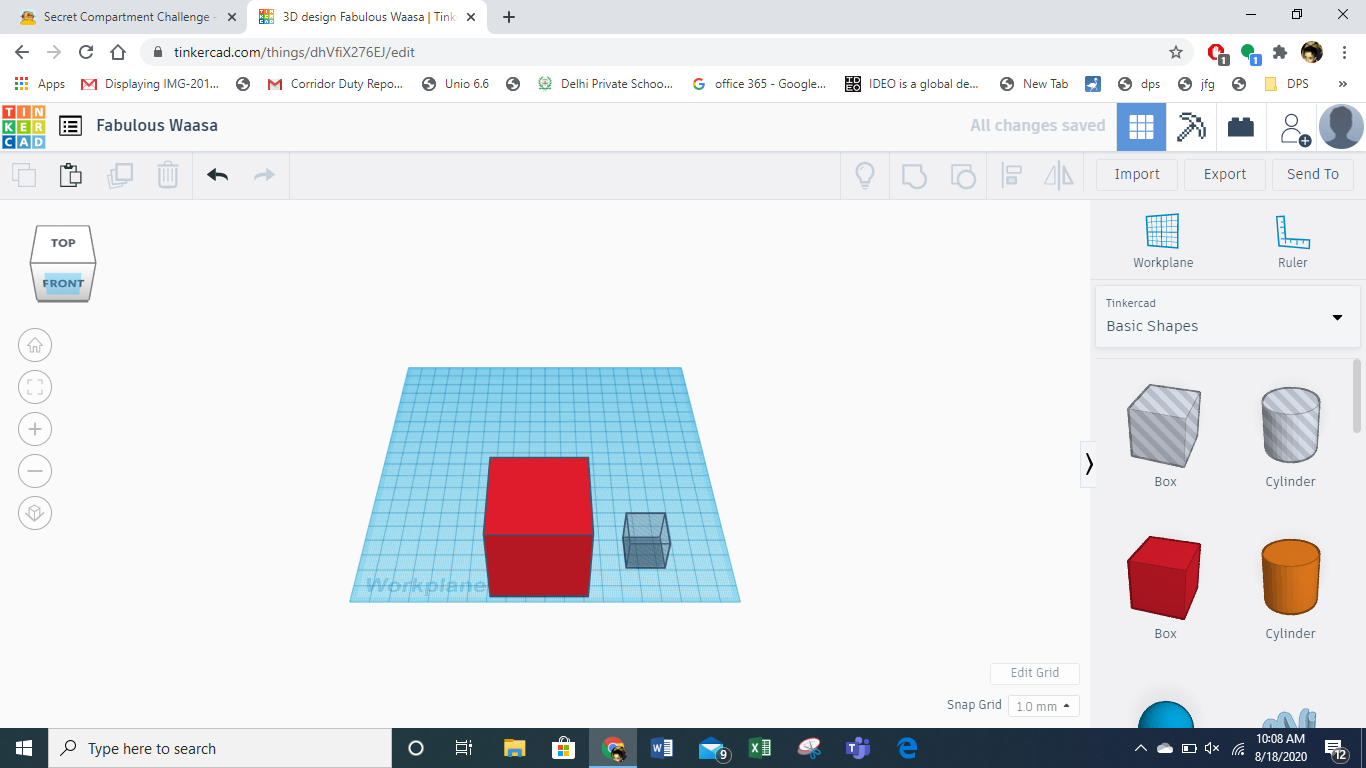1366x768 pixels.
Task: Click the design name Fabulous Waasa
Action: tap(157, 125)
